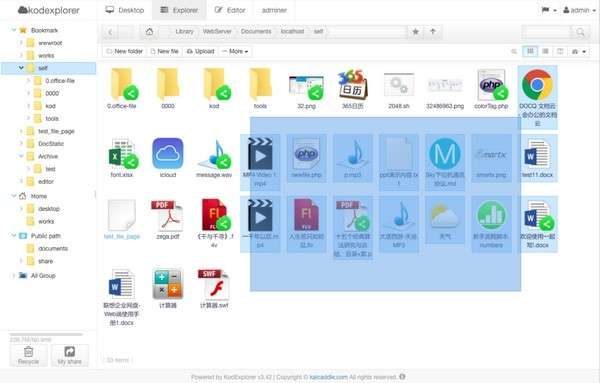Switch to icon grid view mode

[x=530, y=51]
